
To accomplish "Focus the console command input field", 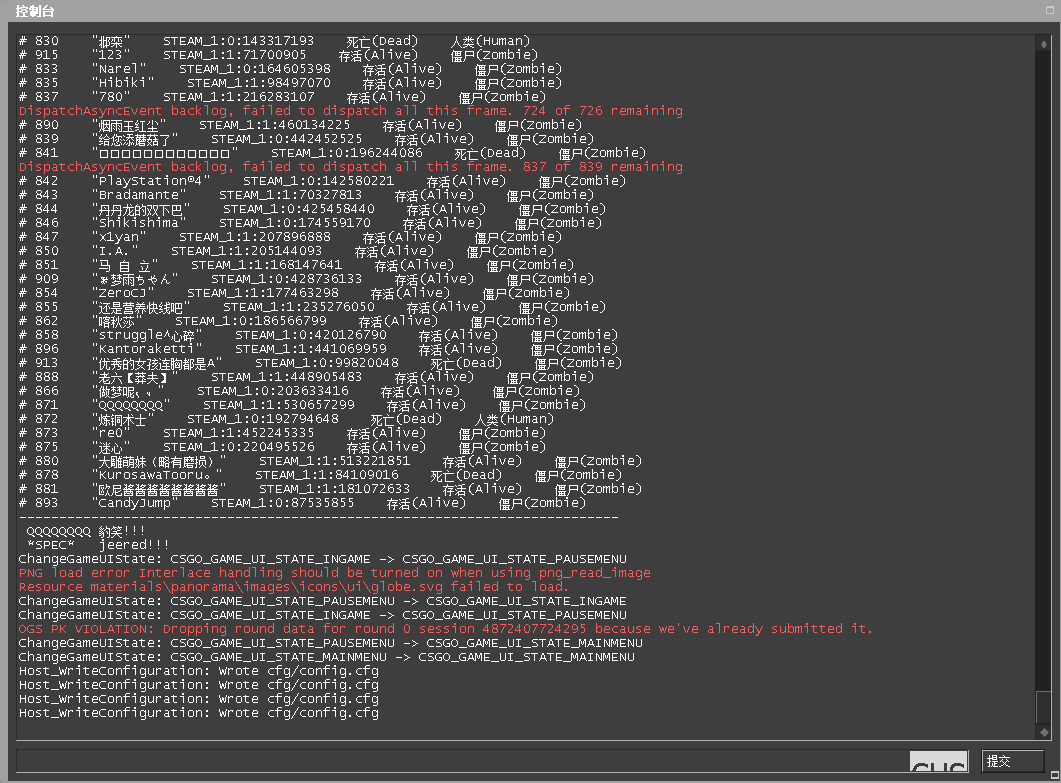I will [493, 761].
